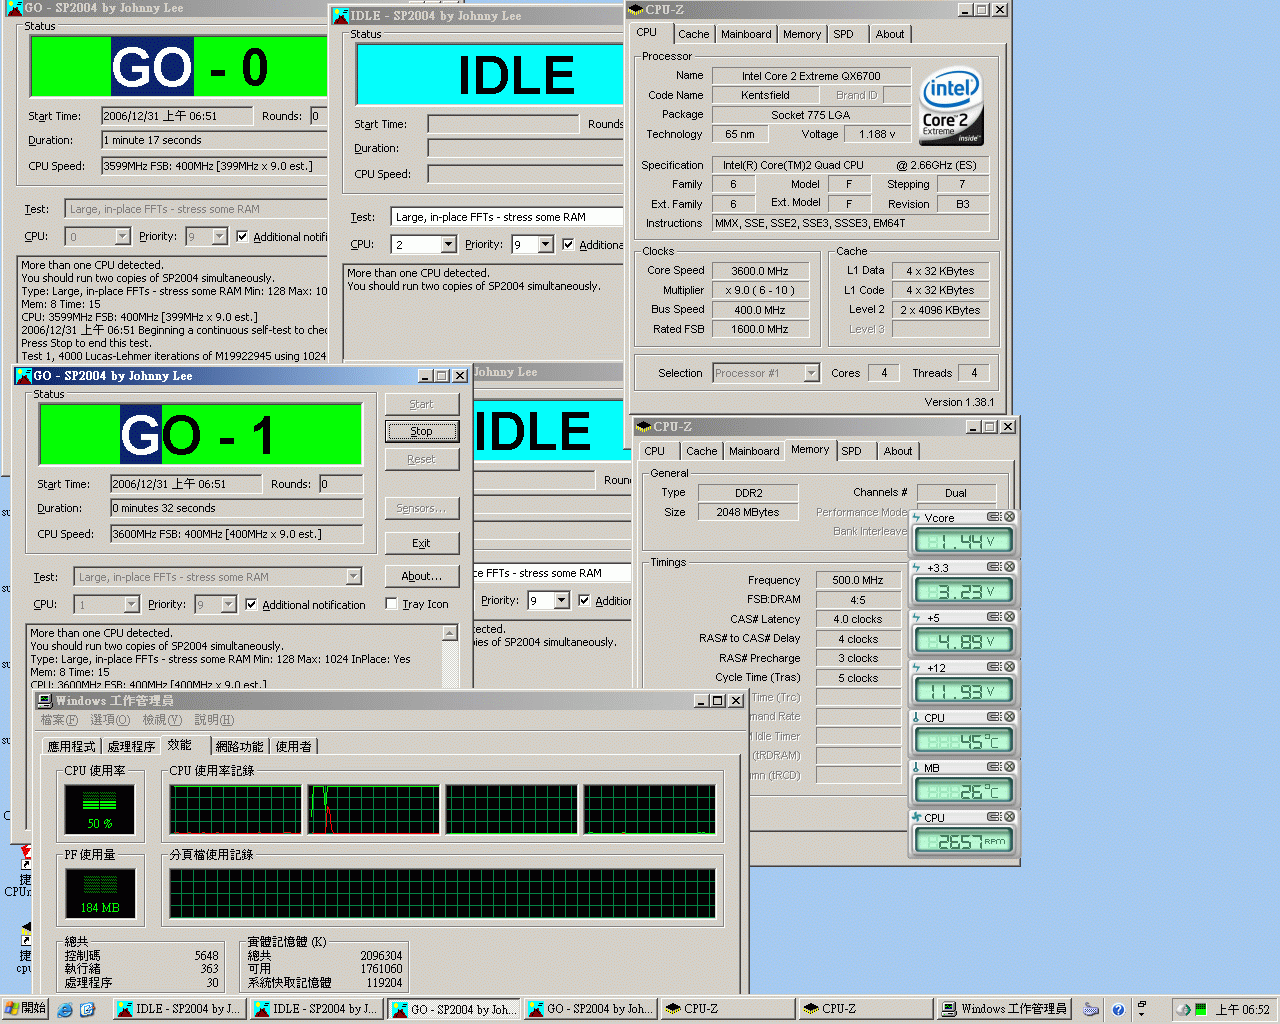Open settings icon on +12 voltage gadget
Viewport: 1280px width, 1024px height.
[994, 667]
